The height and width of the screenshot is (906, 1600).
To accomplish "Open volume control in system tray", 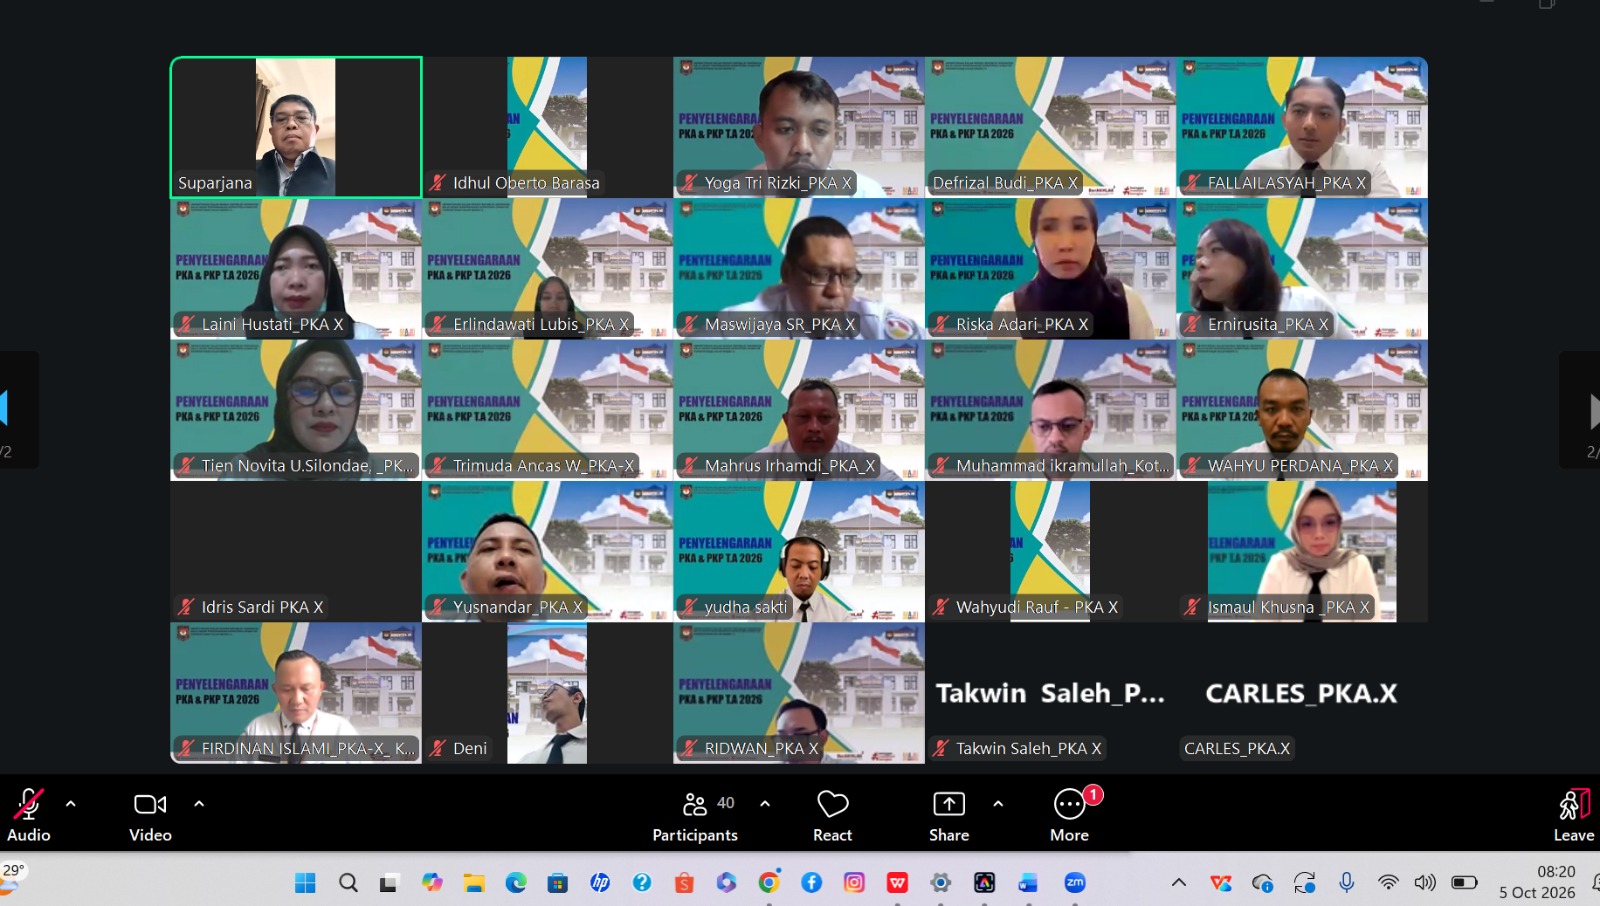I will (1425, 882).
